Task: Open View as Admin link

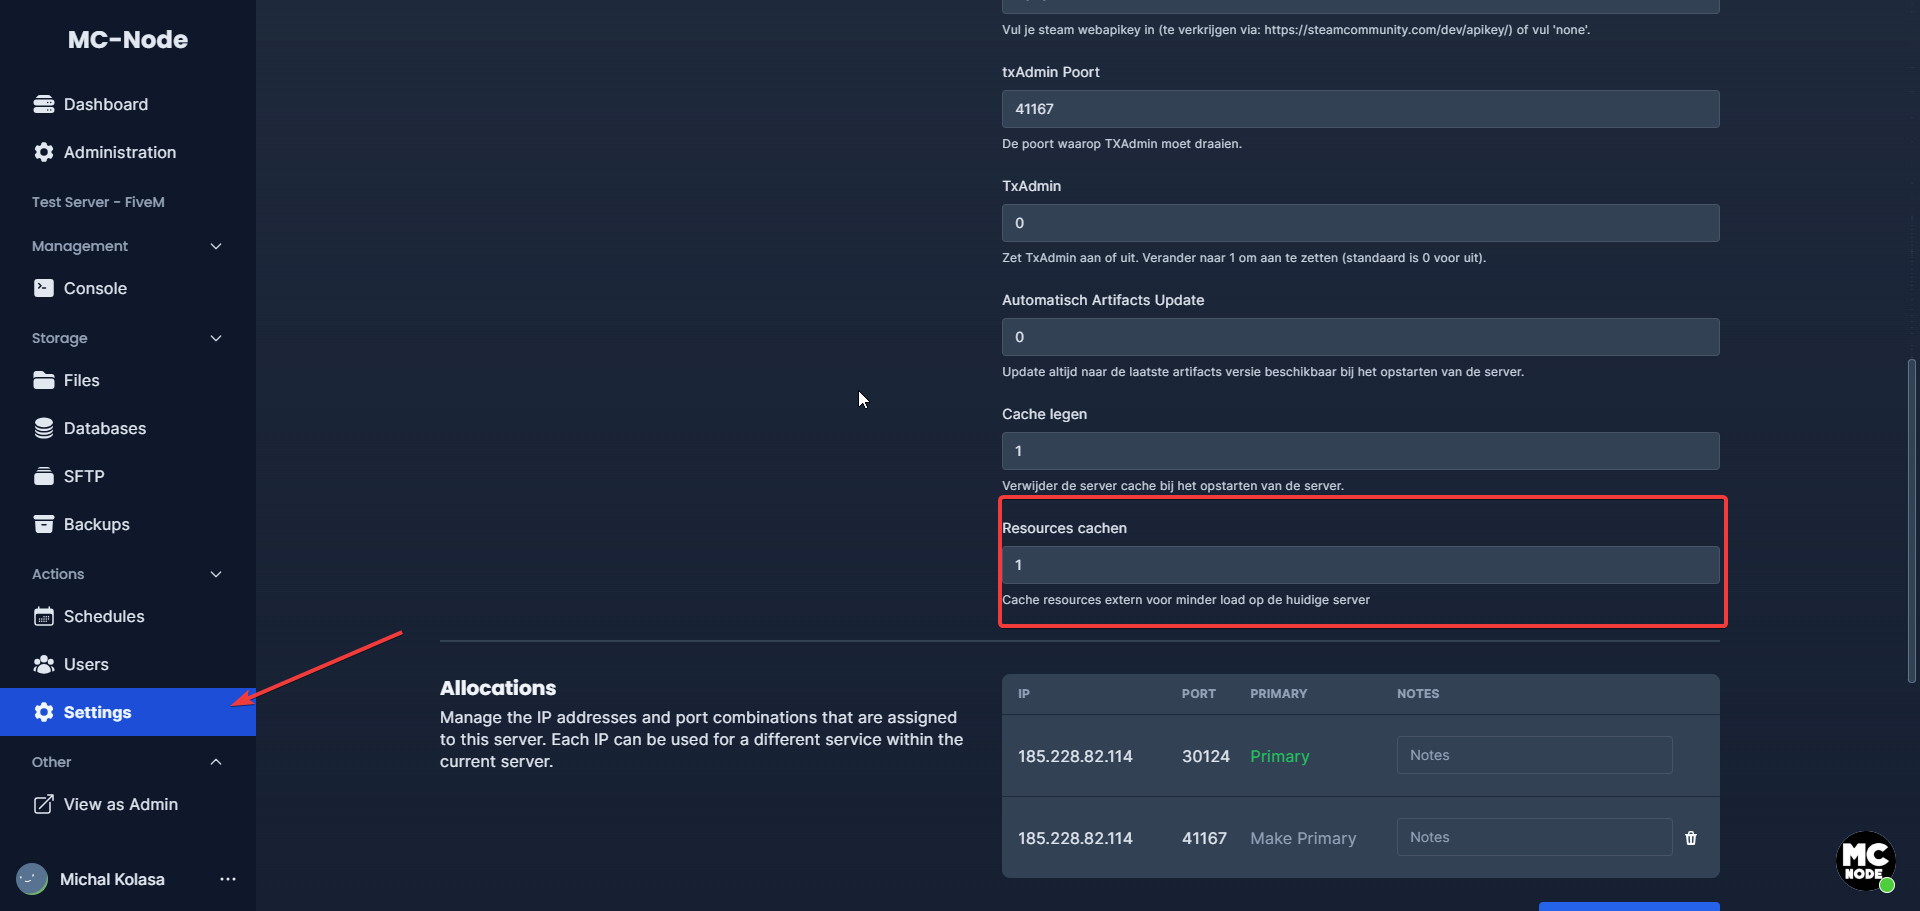Action: (x=128, y=804)
